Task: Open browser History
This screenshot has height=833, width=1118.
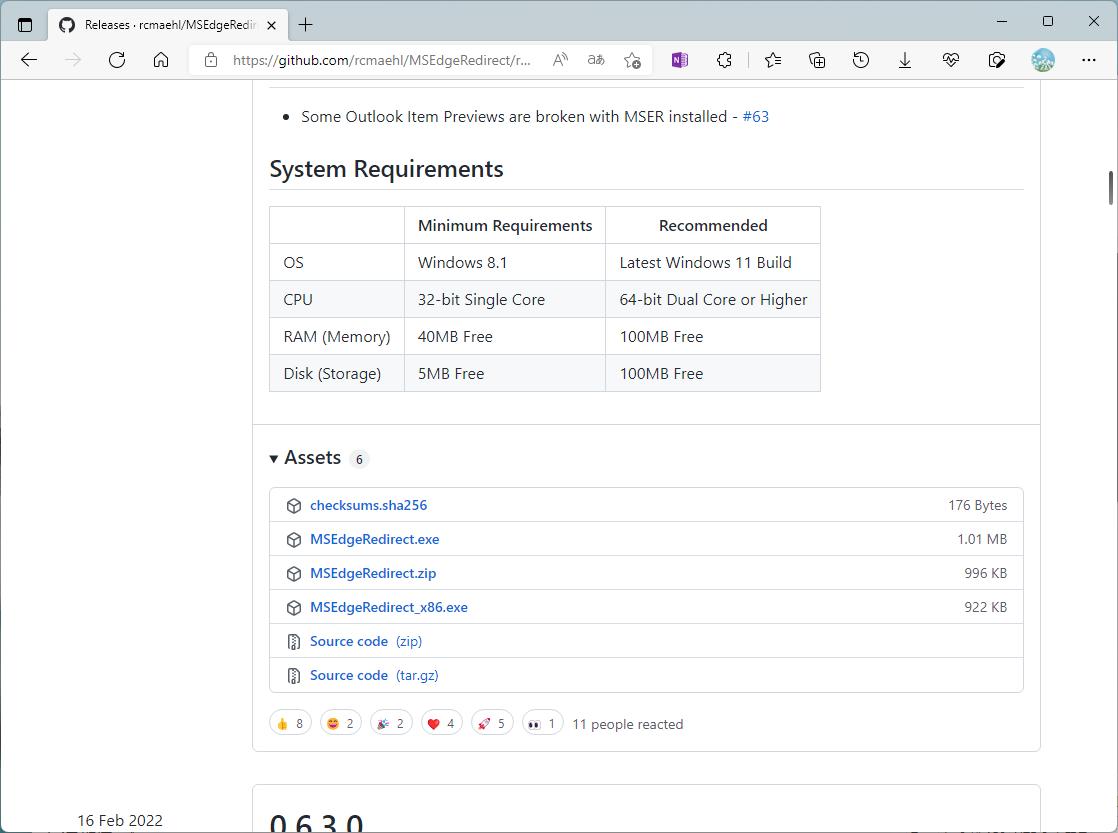Action: (861, 60)
